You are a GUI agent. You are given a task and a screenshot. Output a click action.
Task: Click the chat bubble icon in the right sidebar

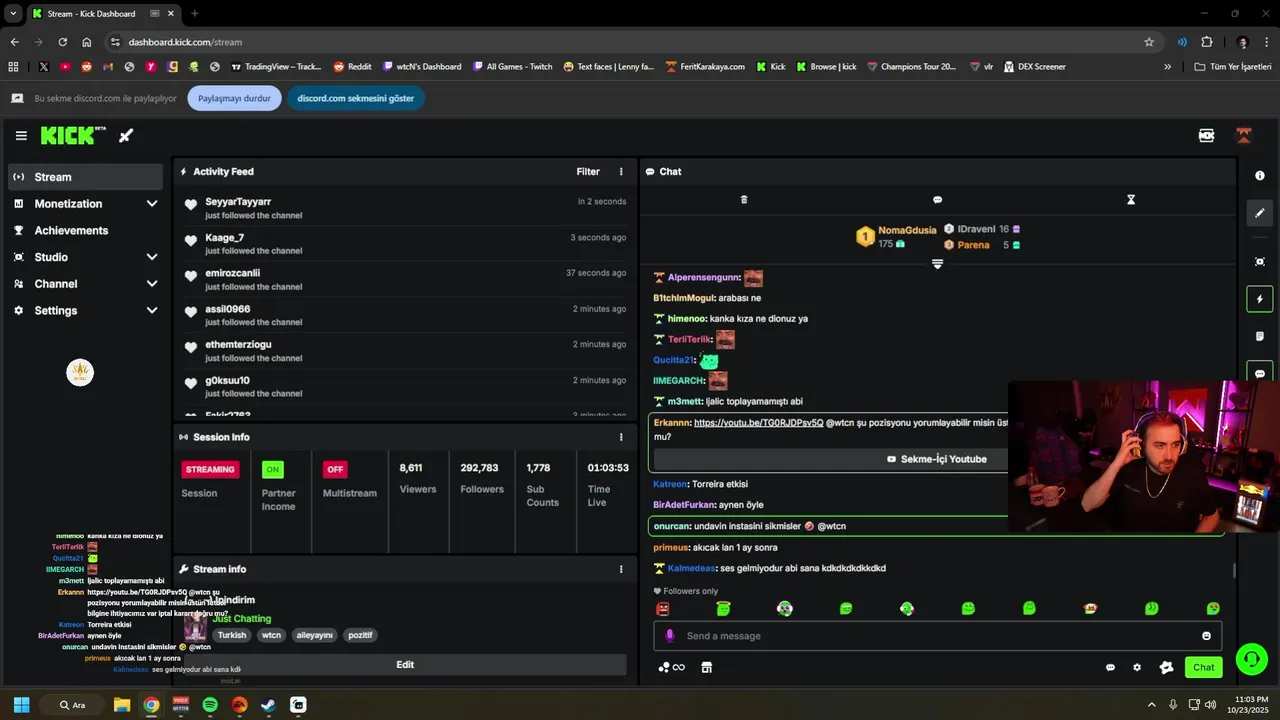[x=1260, y=373]
